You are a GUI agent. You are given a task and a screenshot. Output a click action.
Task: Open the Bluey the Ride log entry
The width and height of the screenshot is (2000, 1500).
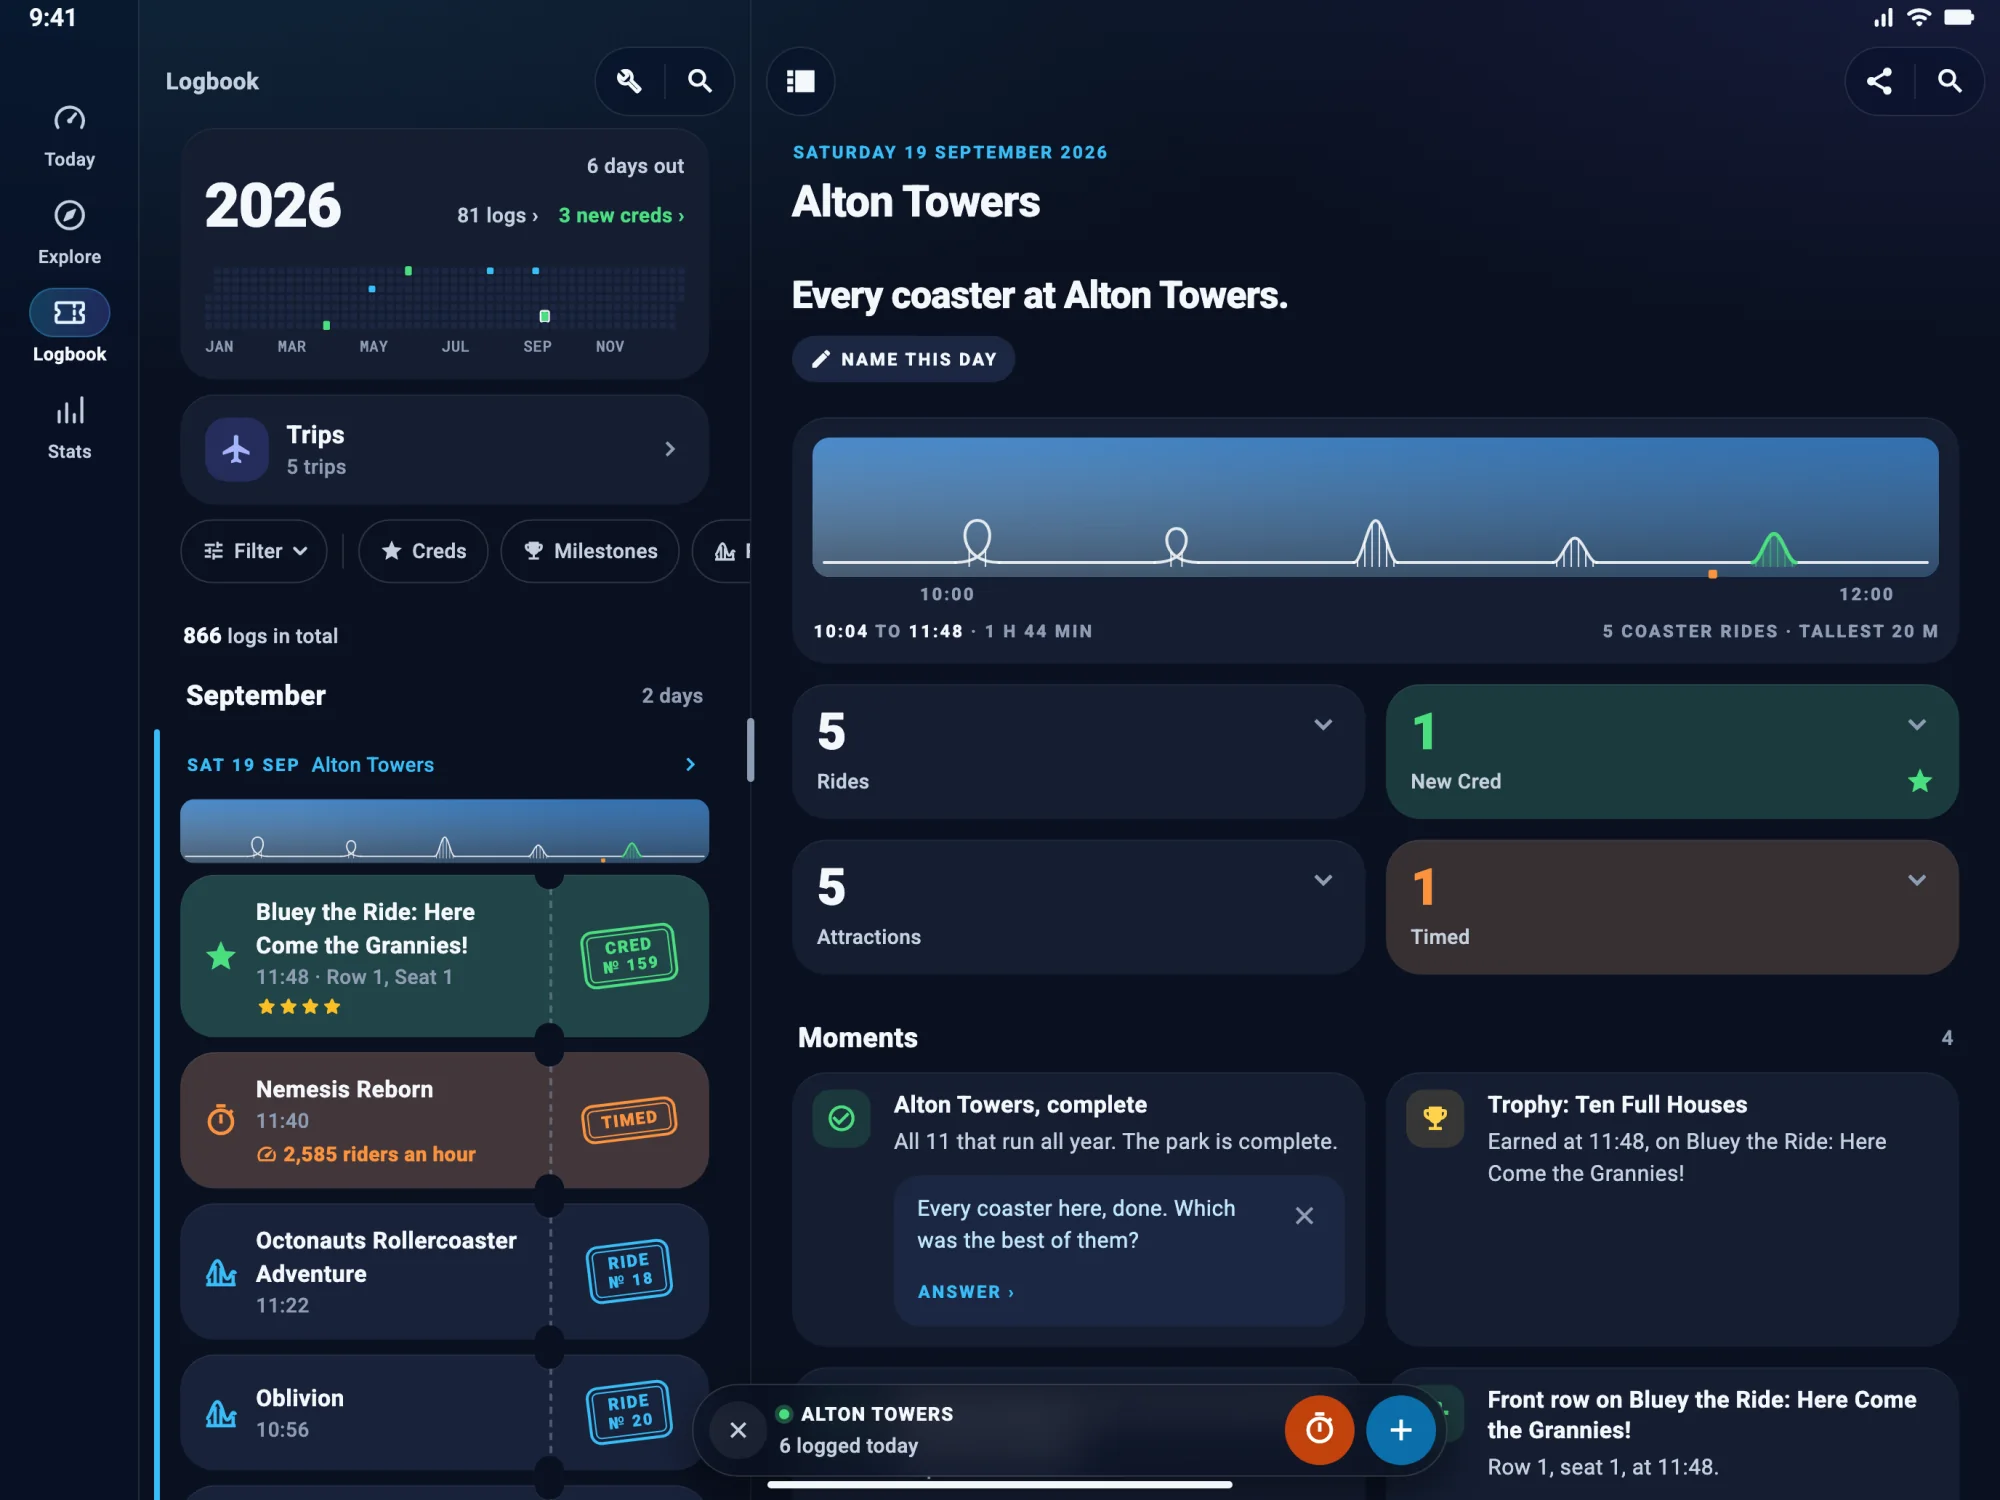coord(444,955)
